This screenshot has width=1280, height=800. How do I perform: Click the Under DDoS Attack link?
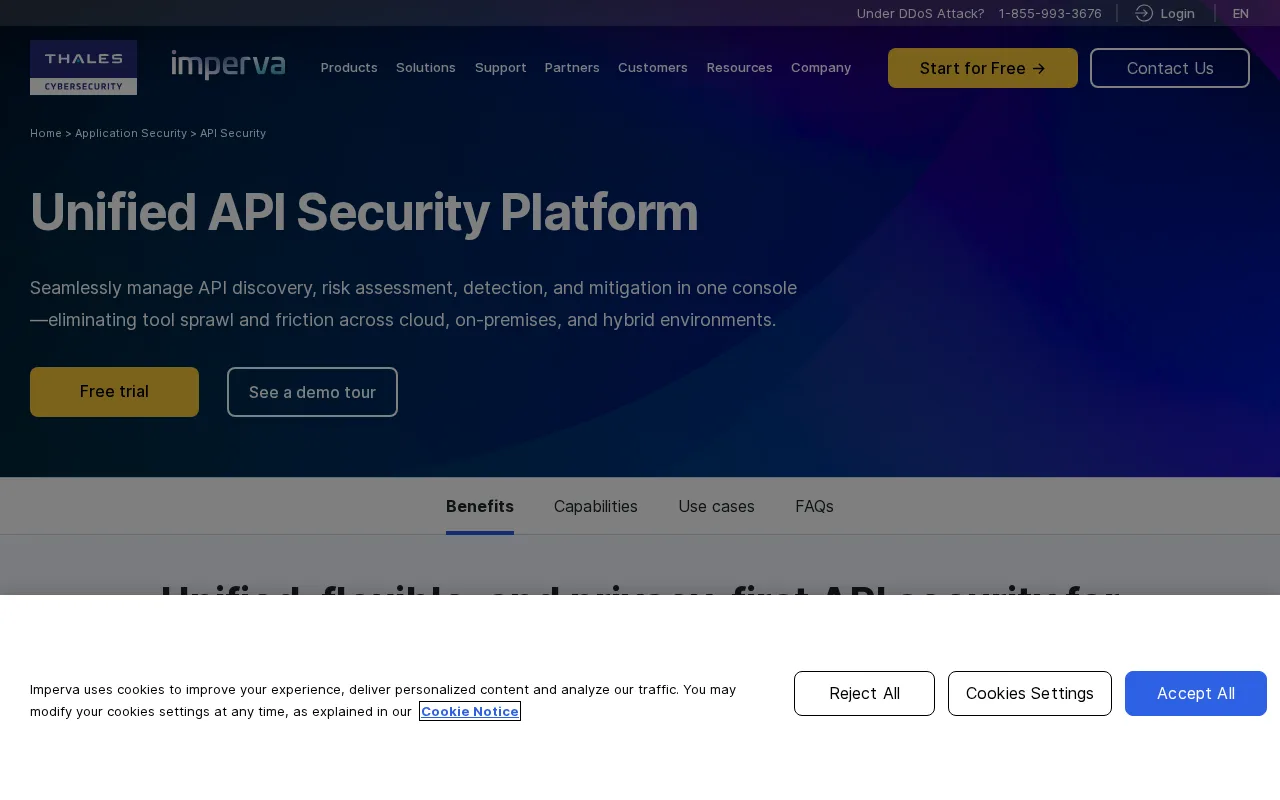pyautogui.click(x=920, y=13)
